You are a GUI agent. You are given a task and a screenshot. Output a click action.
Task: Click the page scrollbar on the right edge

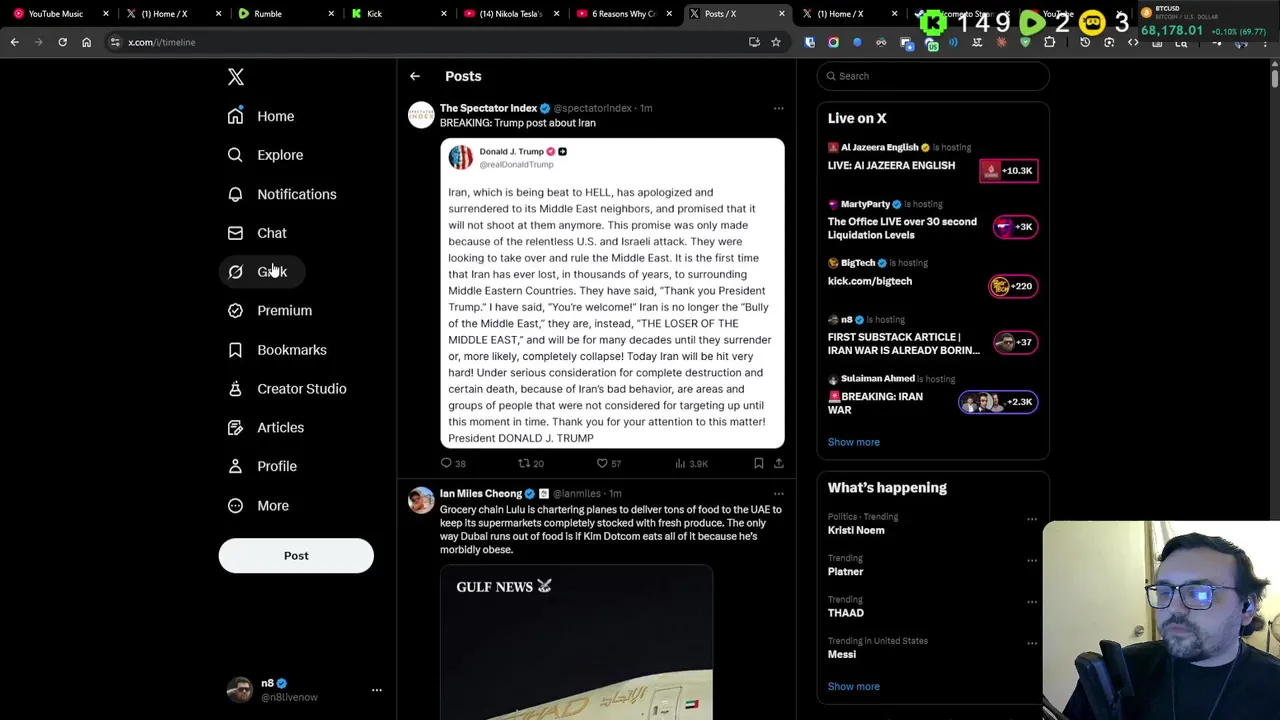[x=1275, y=79]
